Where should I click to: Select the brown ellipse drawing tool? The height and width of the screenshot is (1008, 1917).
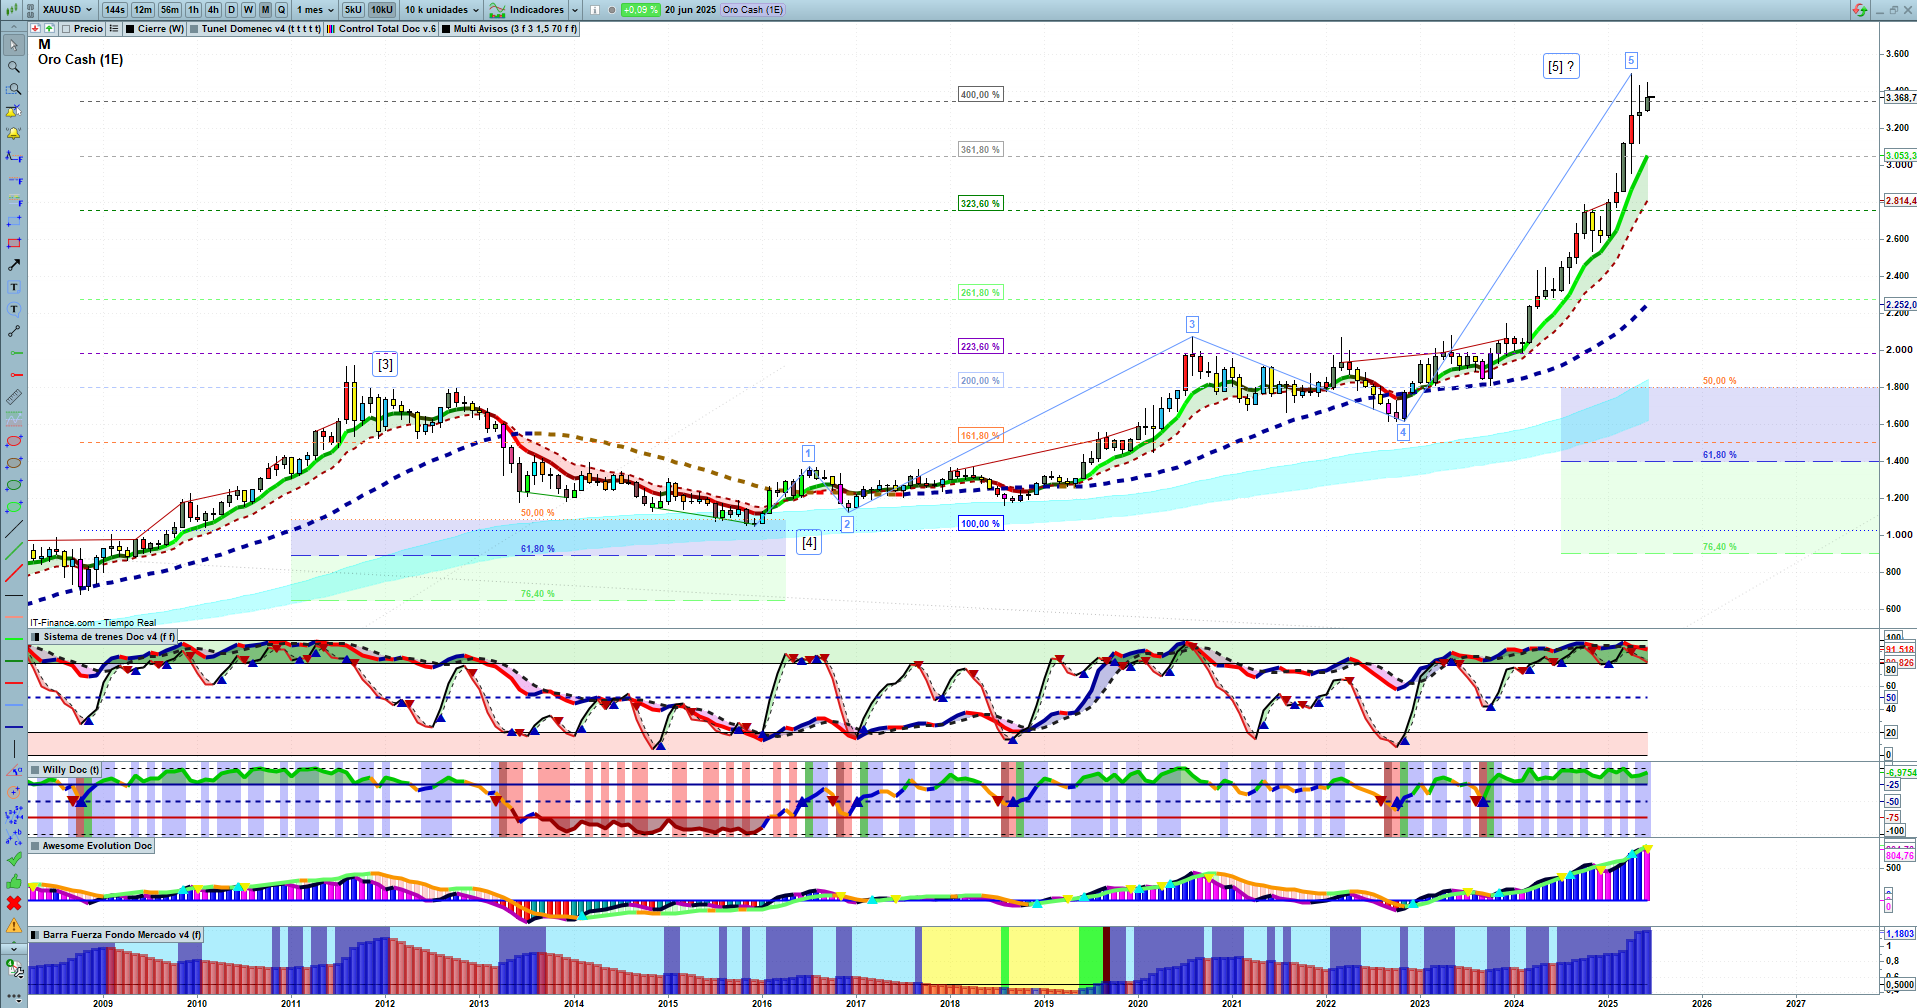click(13, 463)
